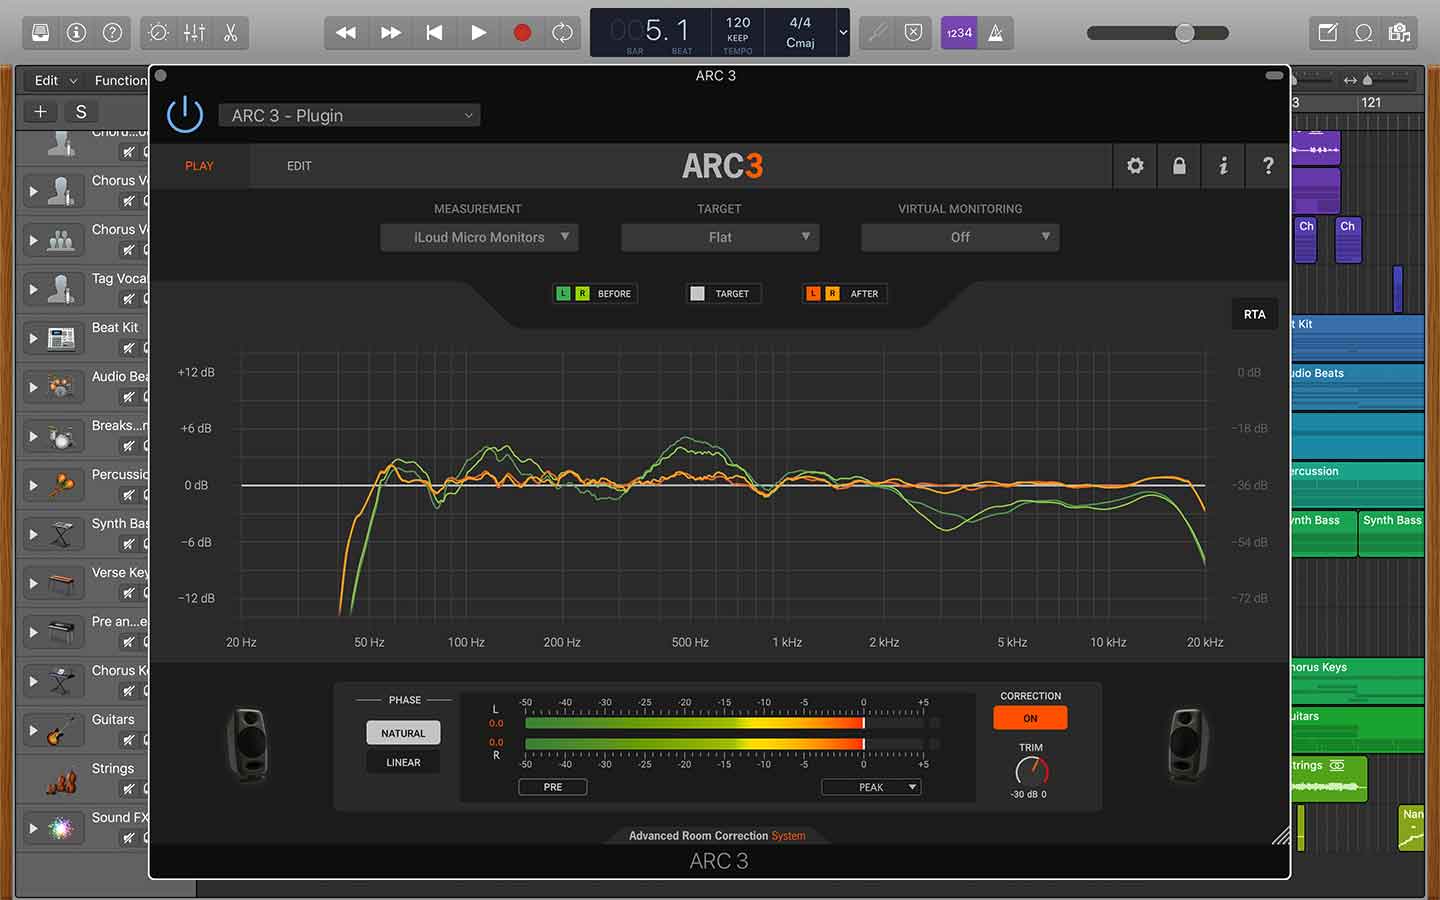Open the PEAK meter mode dropdown
This screenshot has width=1440, height=900.
tap(871, 787)
